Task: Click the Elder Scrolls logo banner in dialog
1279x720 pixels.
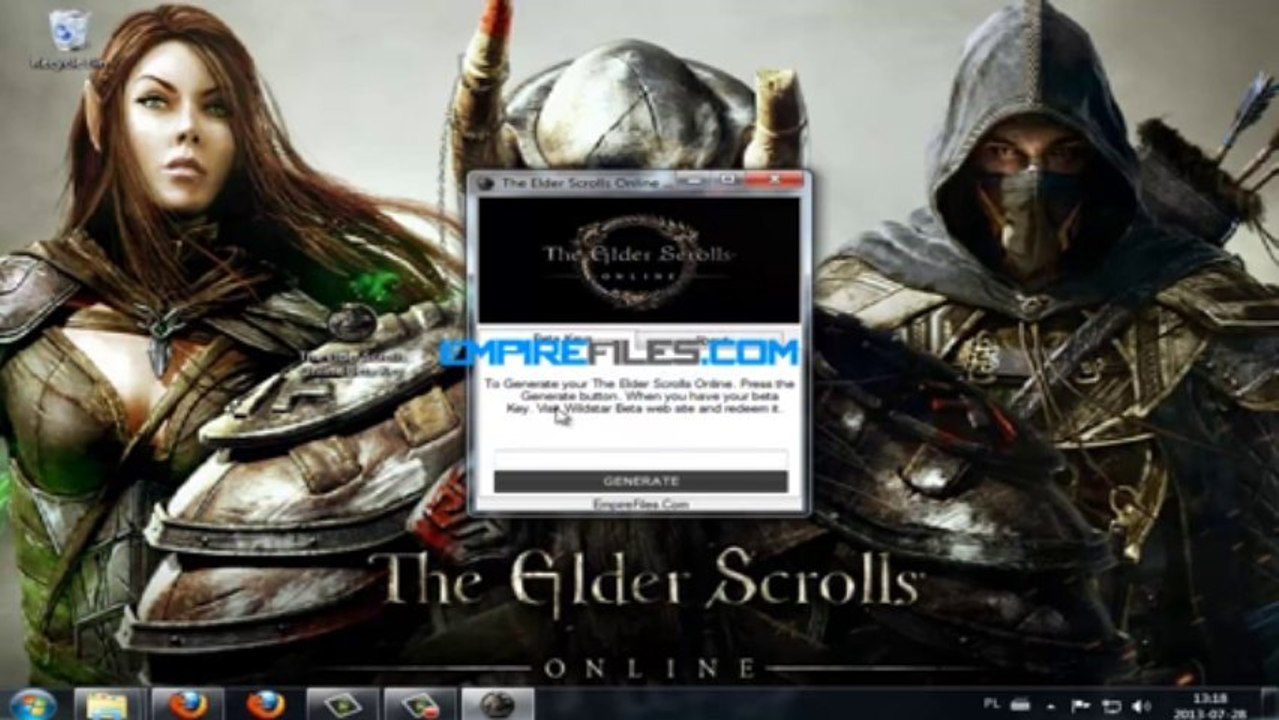Action: [638, 258]
